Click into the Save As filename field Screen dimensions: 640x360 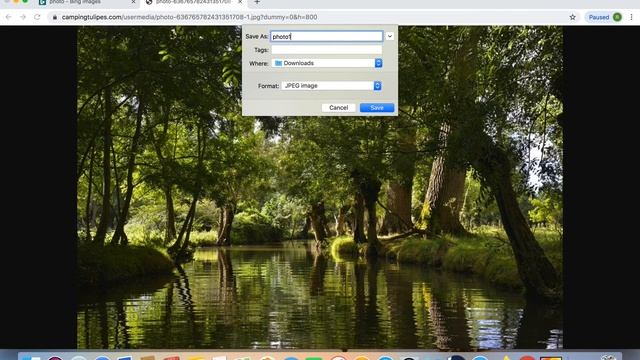tap(327, 36)
